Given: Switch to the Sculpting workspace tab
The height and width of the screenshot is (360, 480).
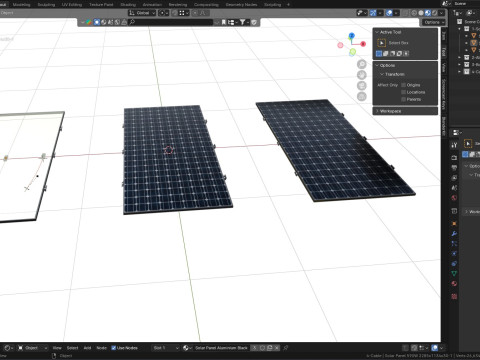Looking at the screenshot, I should click(46, 5).
